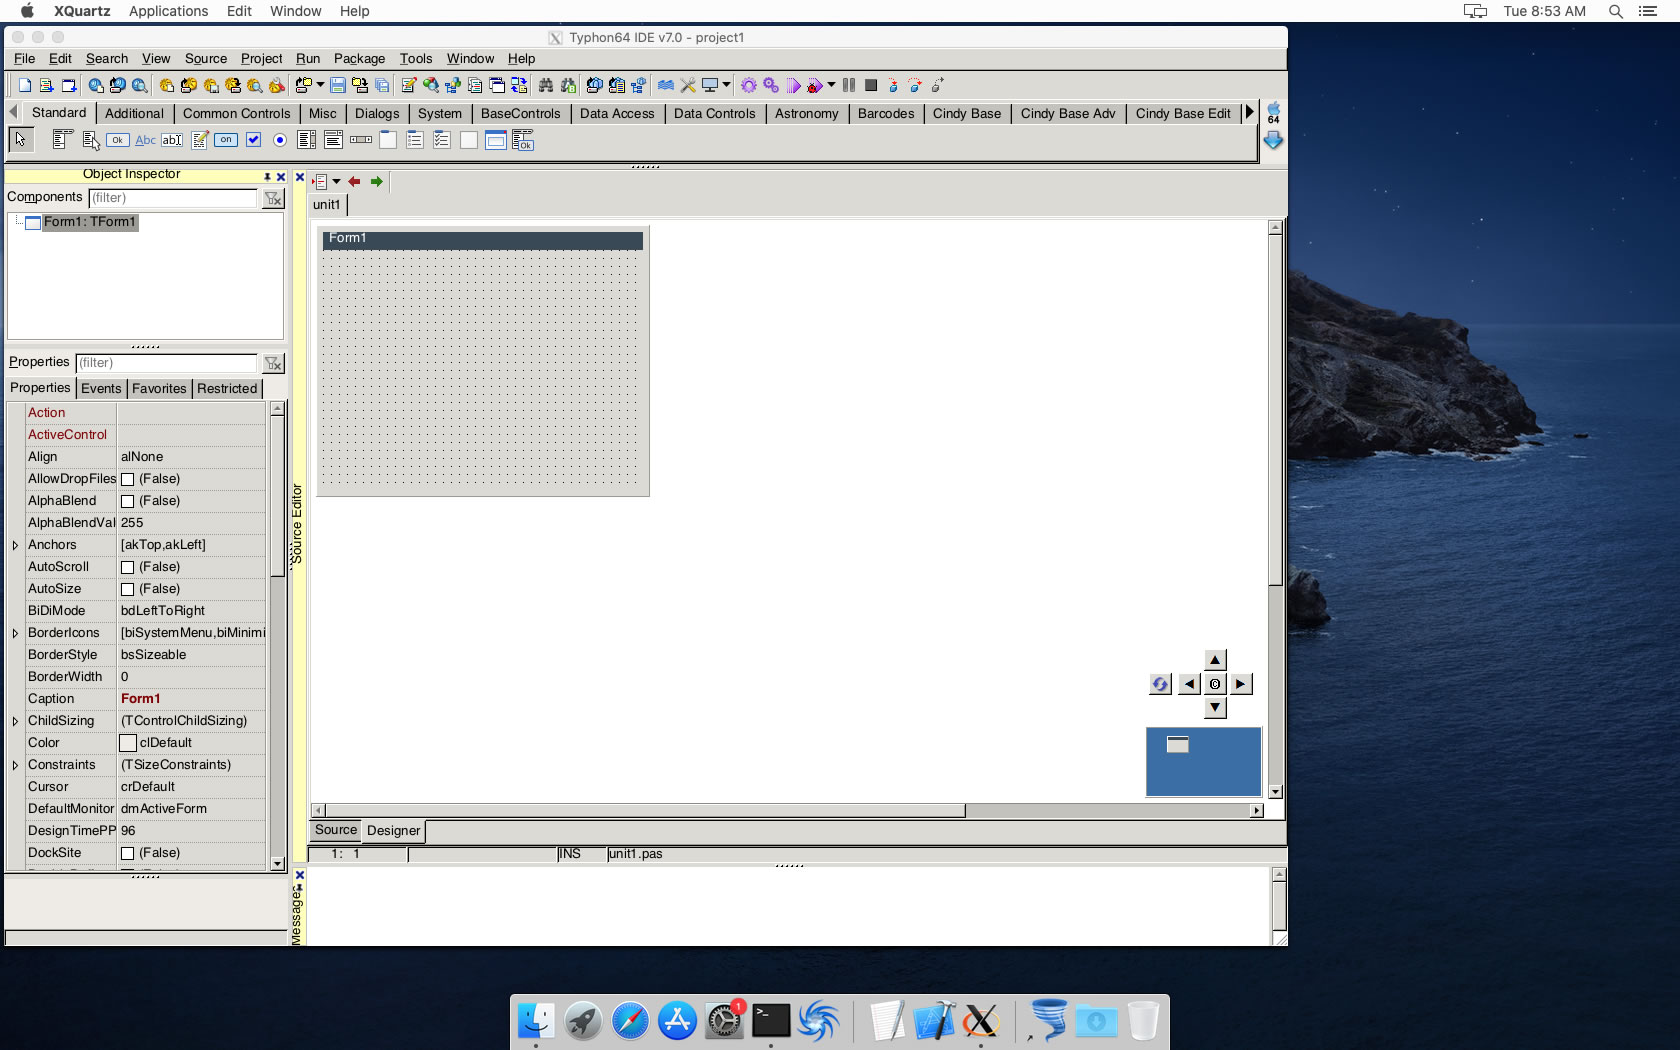Open the Tools menu
The height and width of the screenshot is (1050, 1680).
(416, 59)
